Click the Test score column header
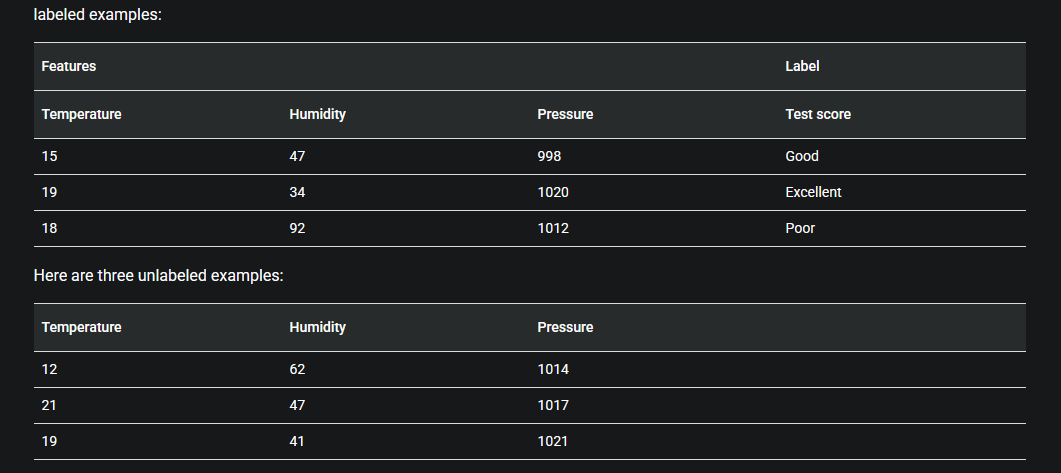This screenshot has height=473, width=1061. click(x=902, y=114)
